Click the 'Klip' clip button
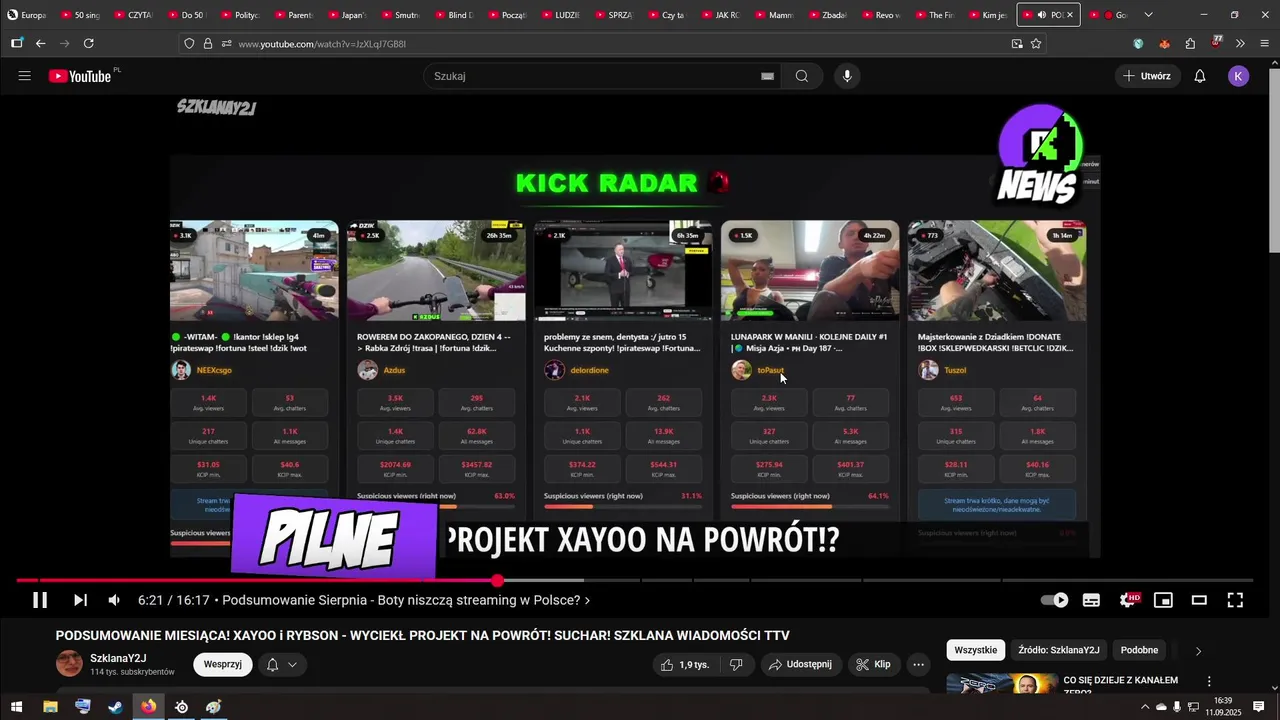1280x720 pixels. 872,664
